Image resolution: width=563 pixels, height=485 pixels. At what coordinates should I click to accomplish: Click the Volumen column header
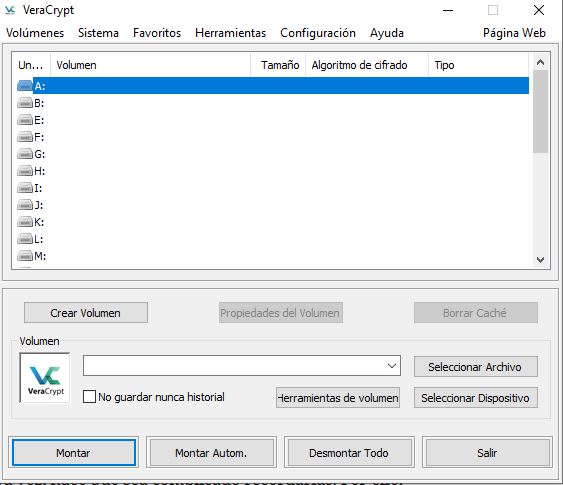coord(150,65)
